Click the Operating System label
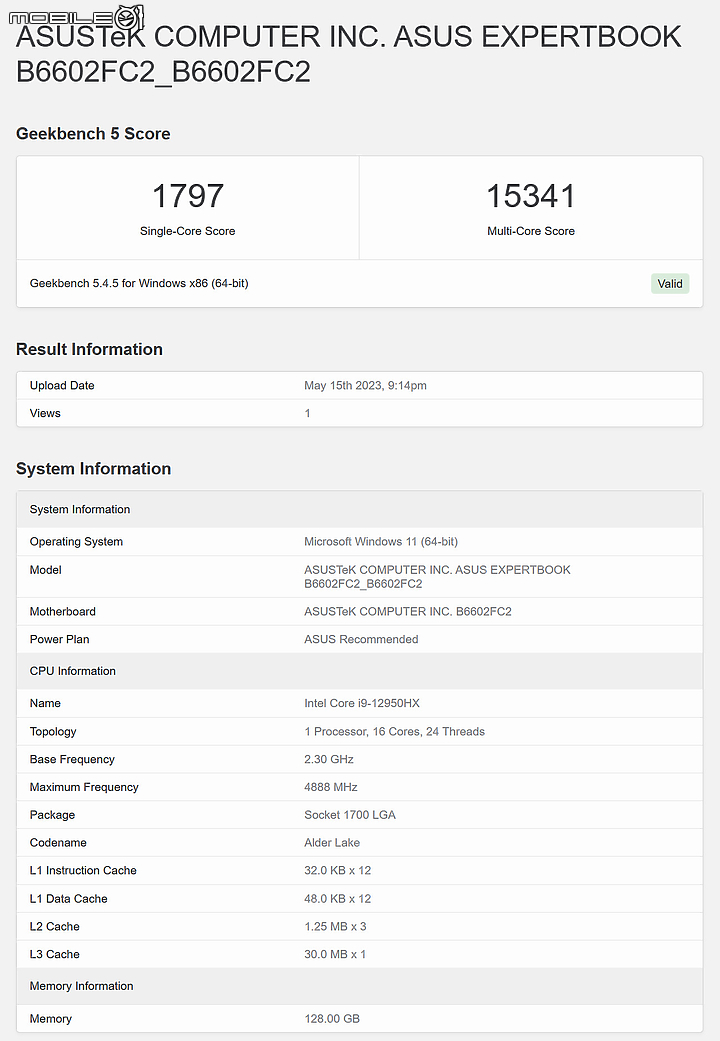 (x=76, y=542)
